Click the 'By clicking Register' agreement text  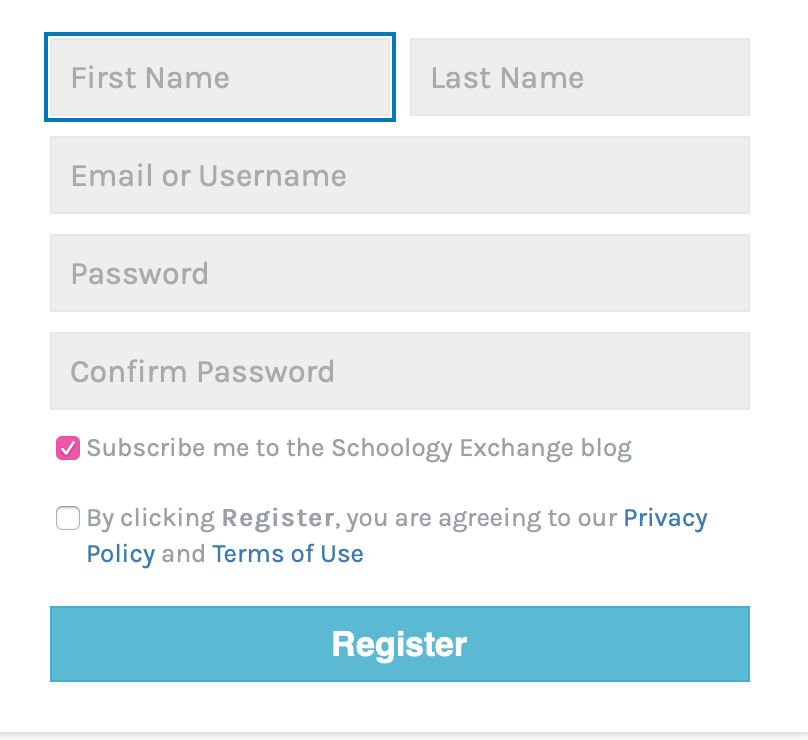pyautogui.click(x=150, y=518)
